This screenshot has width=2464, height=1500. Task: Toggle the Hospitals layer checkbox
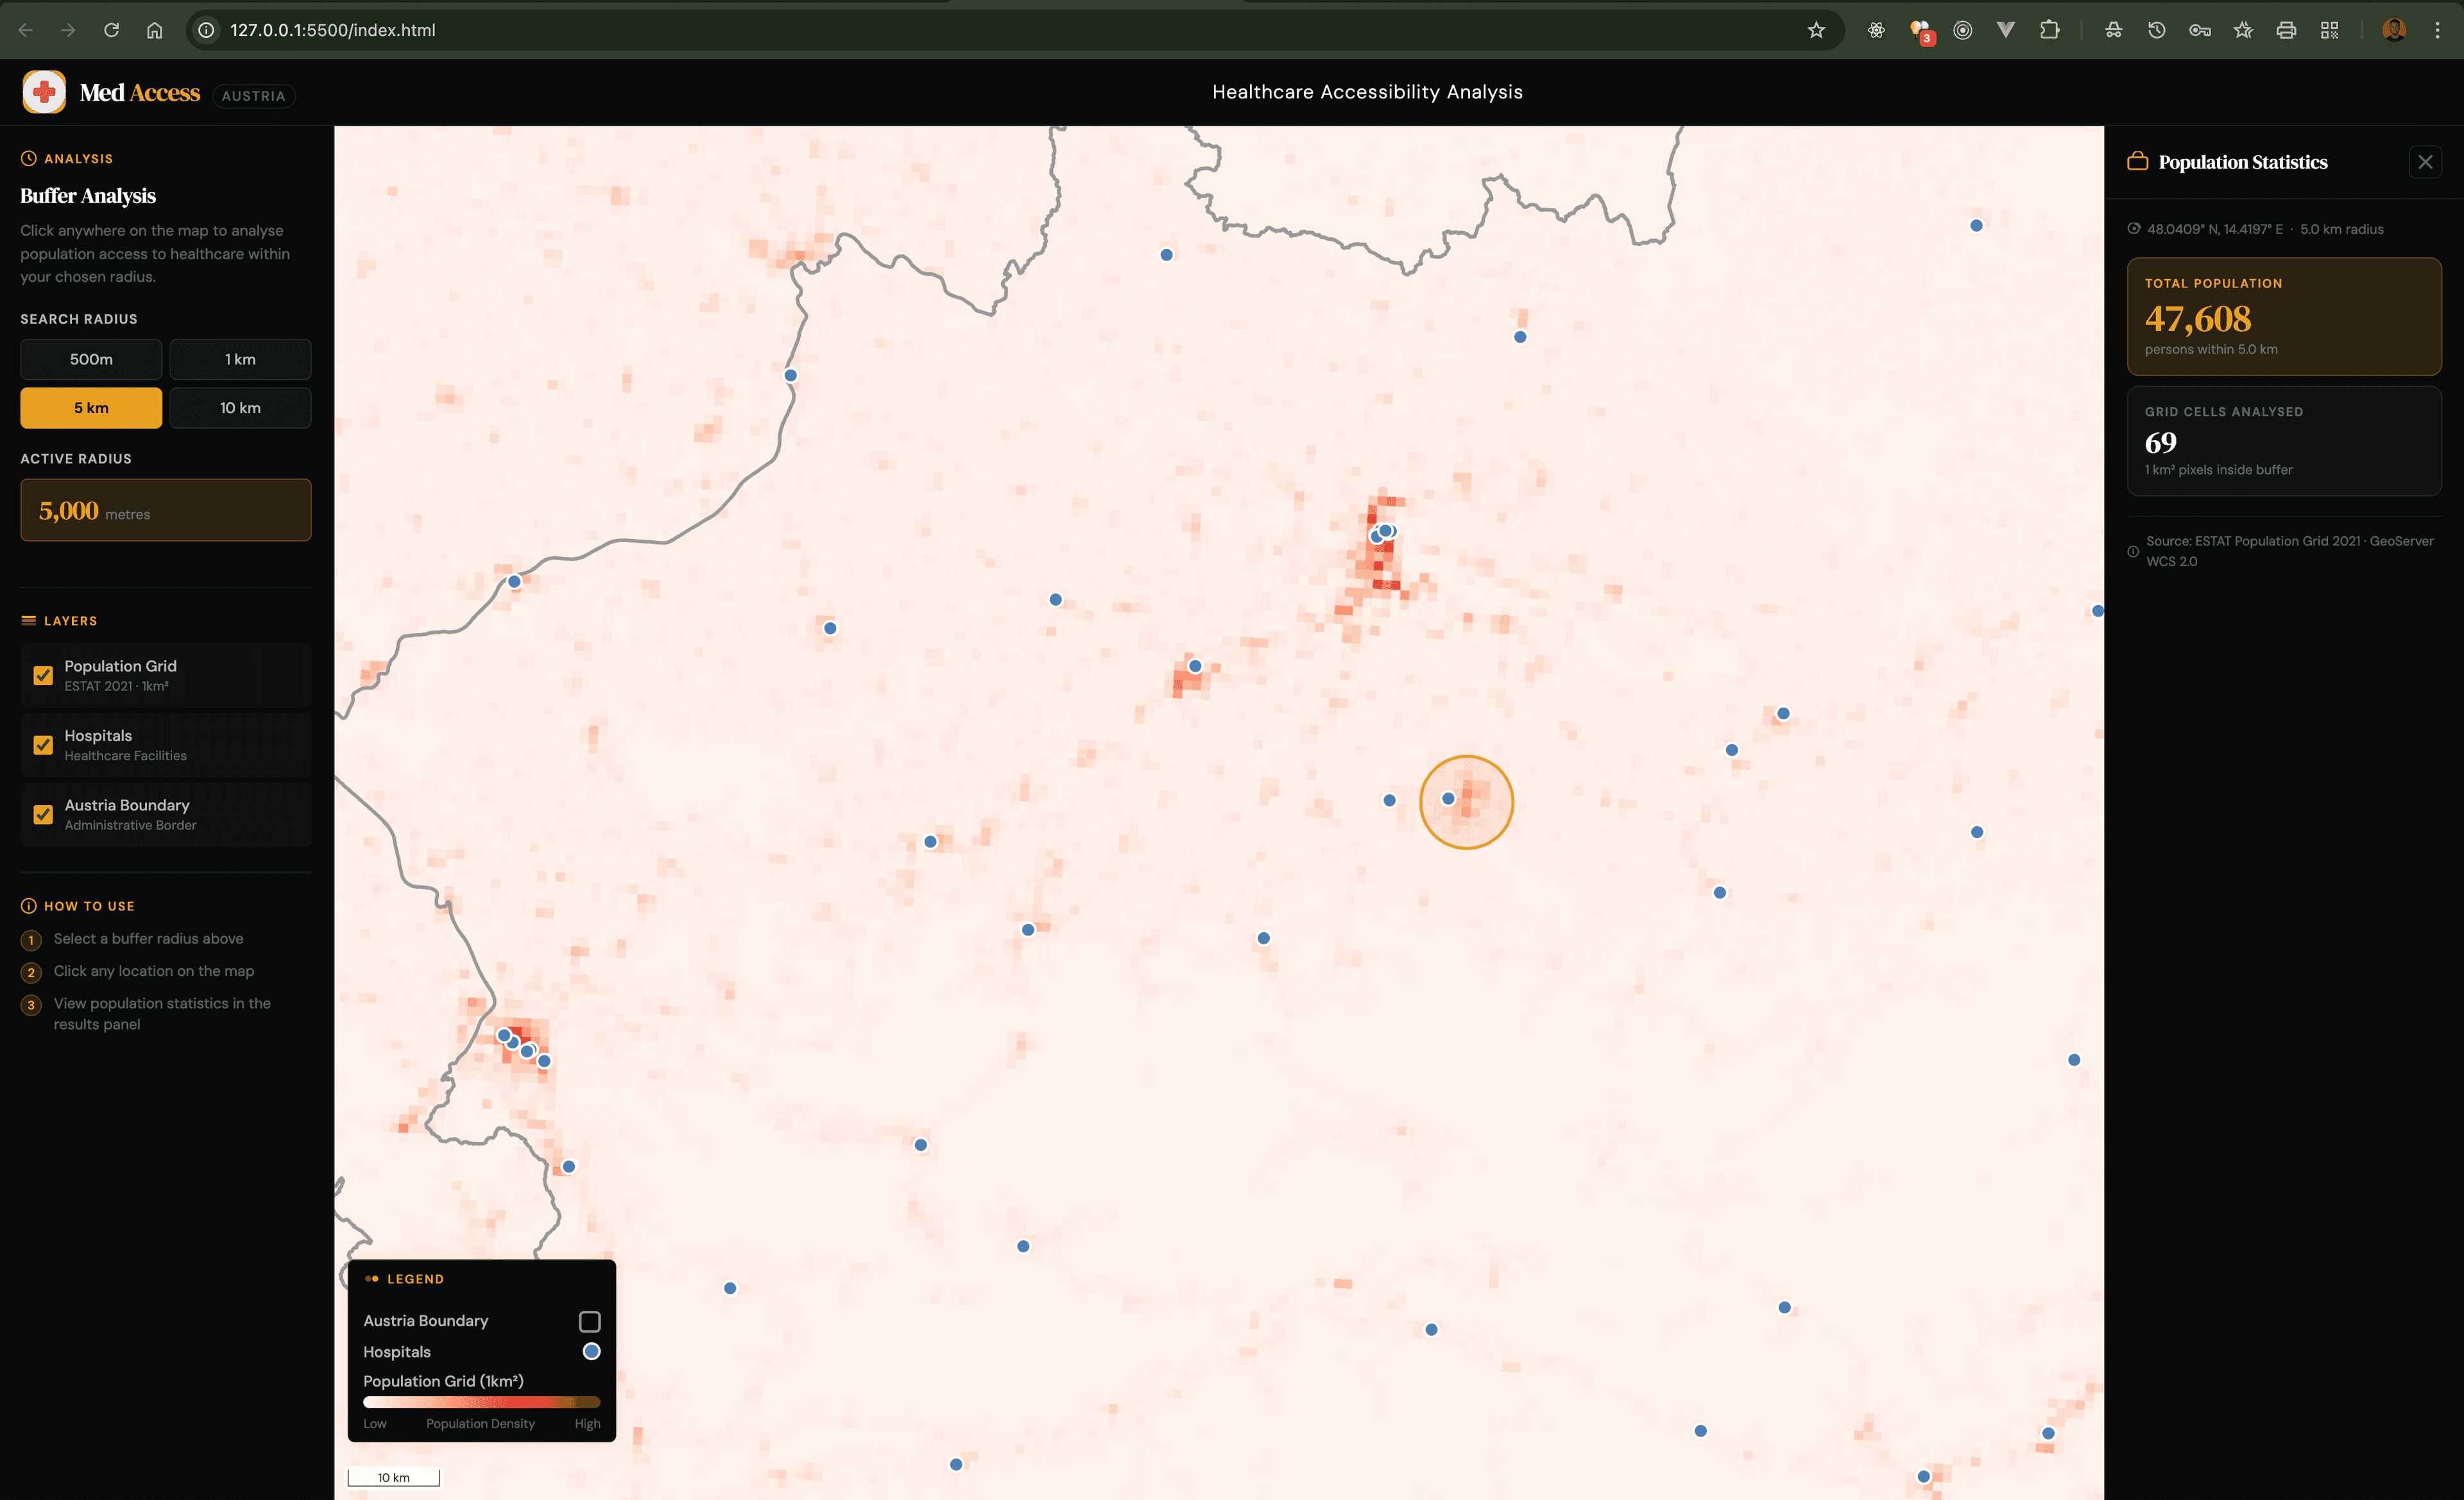point(43,745)
